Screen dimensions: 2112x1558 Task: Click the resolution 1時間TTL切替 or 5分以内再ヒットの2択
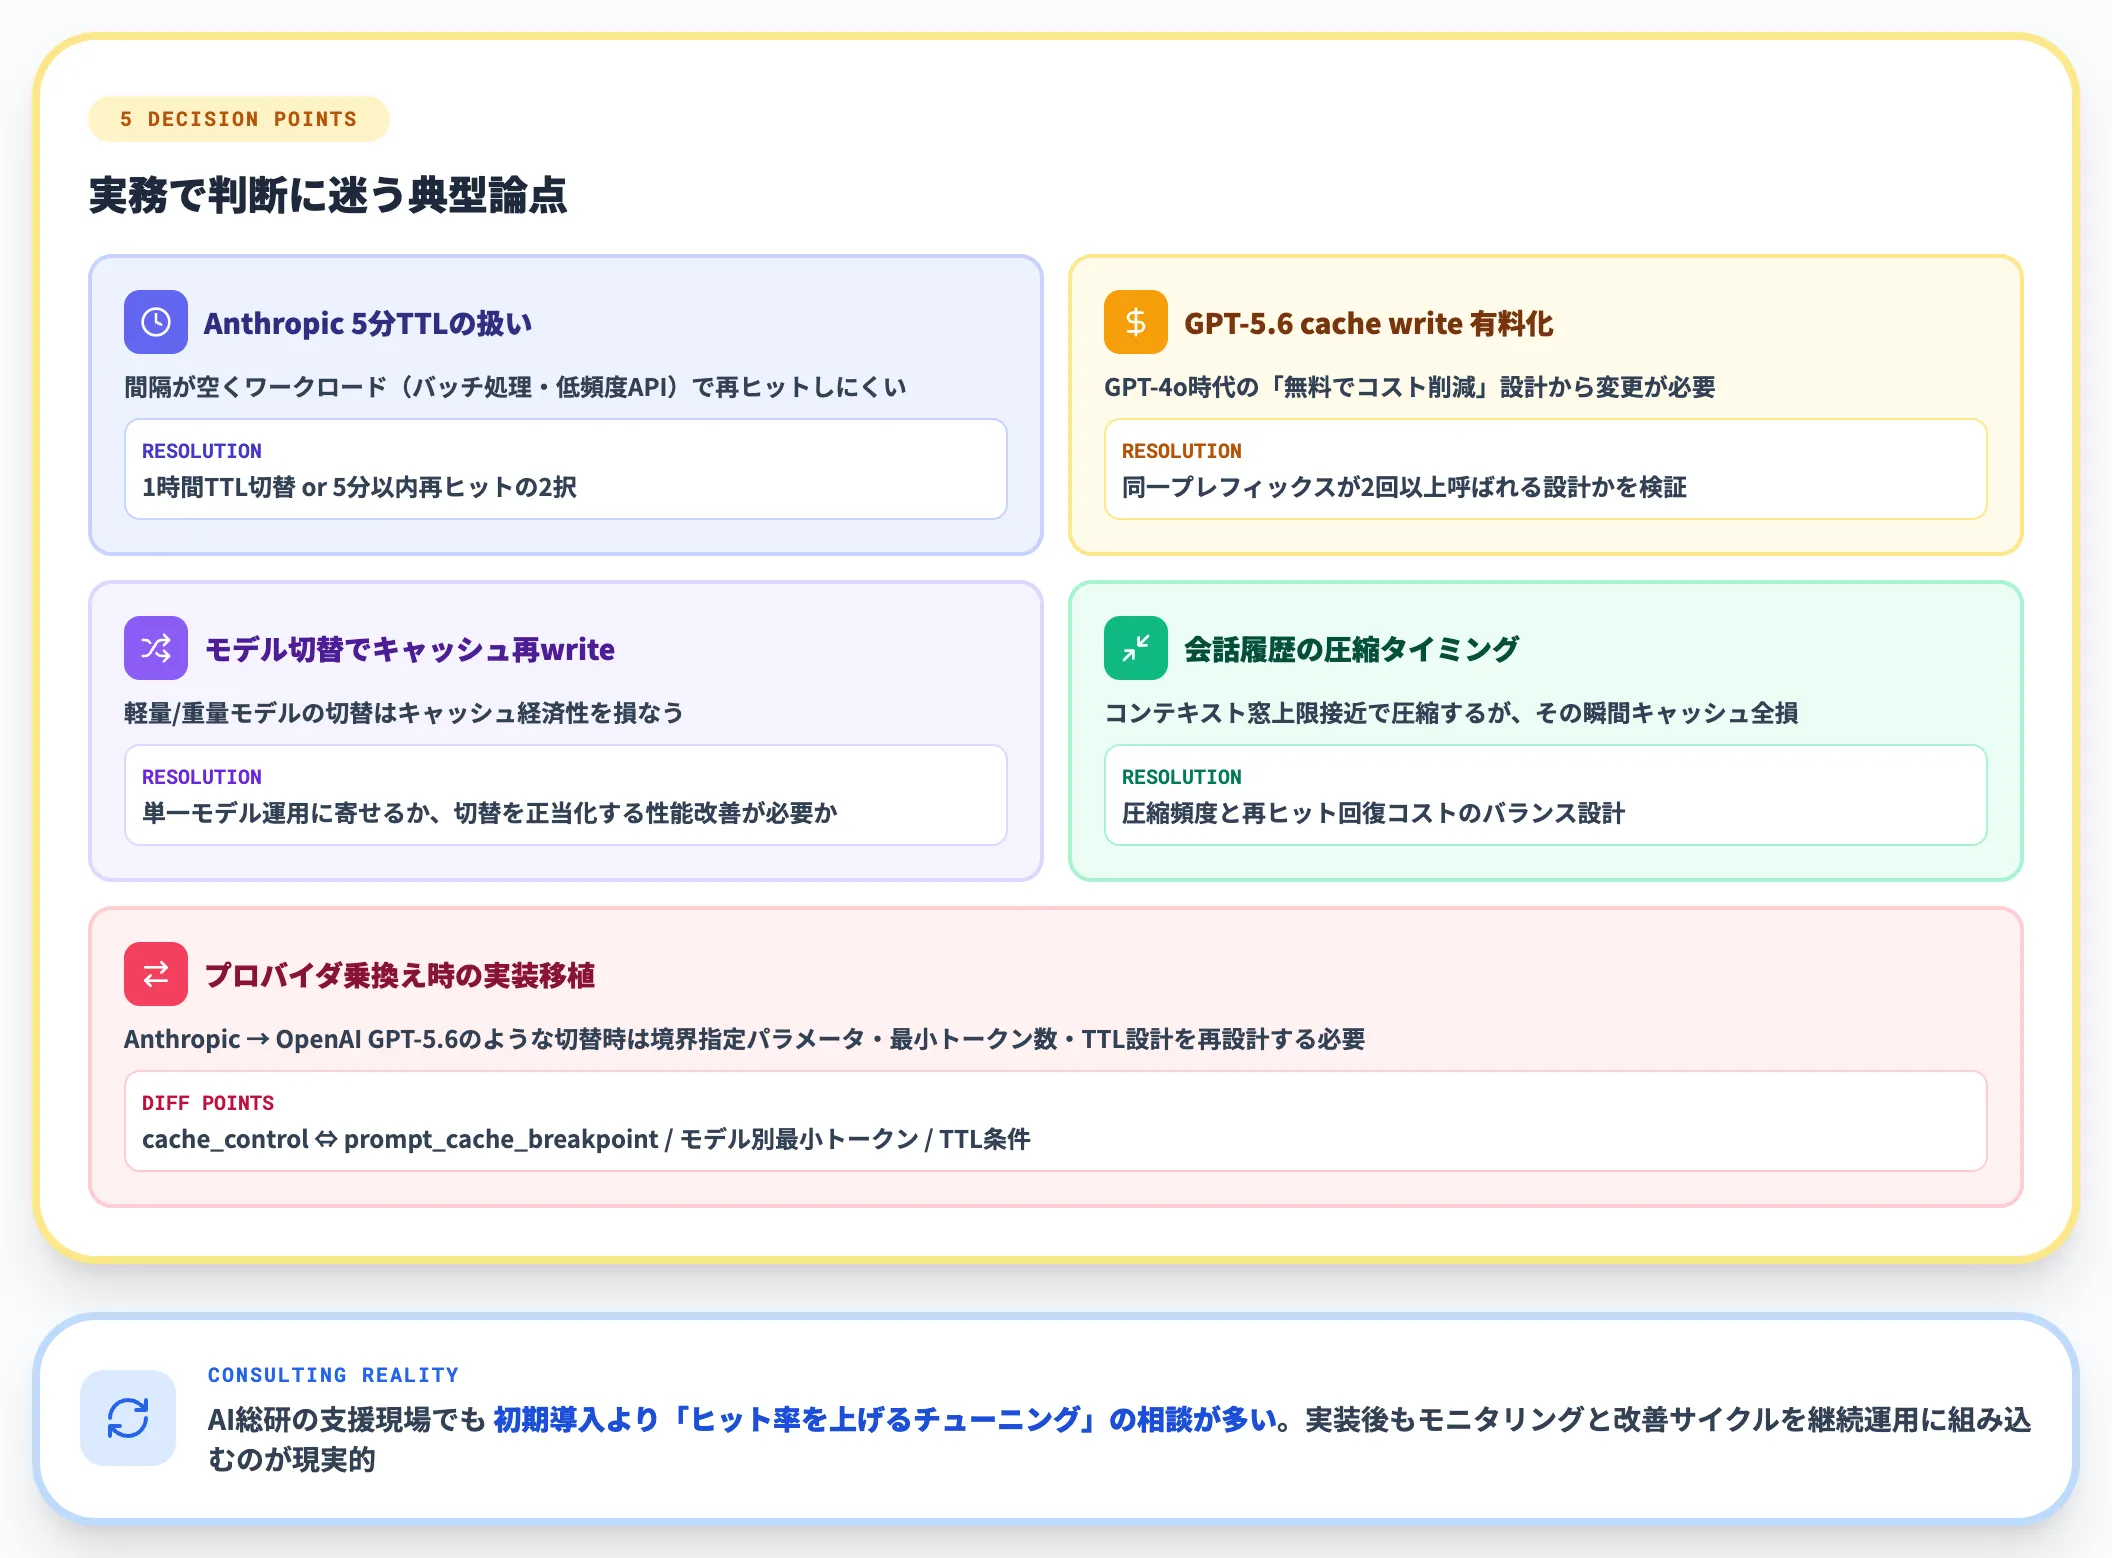pyautogui.click(x=360, y=487)
